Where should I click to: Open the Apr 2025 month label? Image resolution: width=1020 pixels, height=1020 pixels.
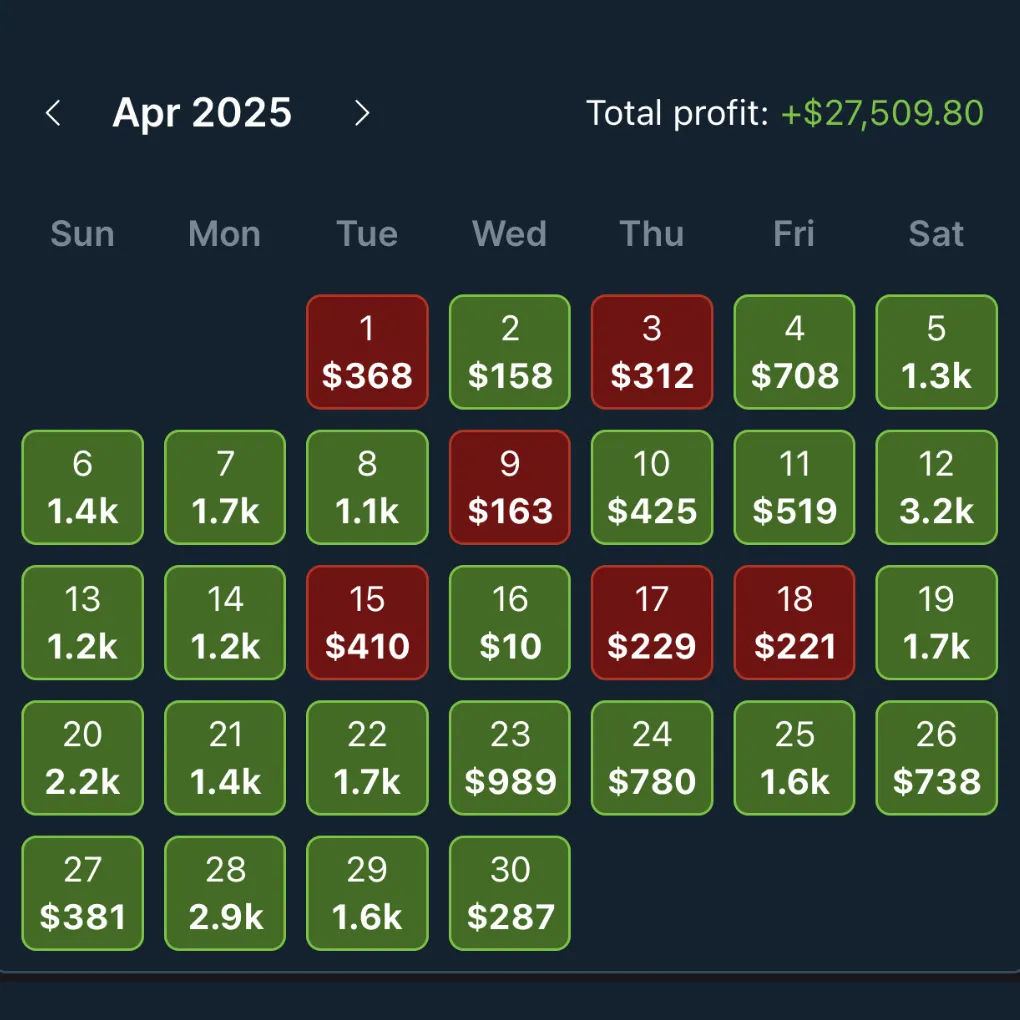[202, 113]
